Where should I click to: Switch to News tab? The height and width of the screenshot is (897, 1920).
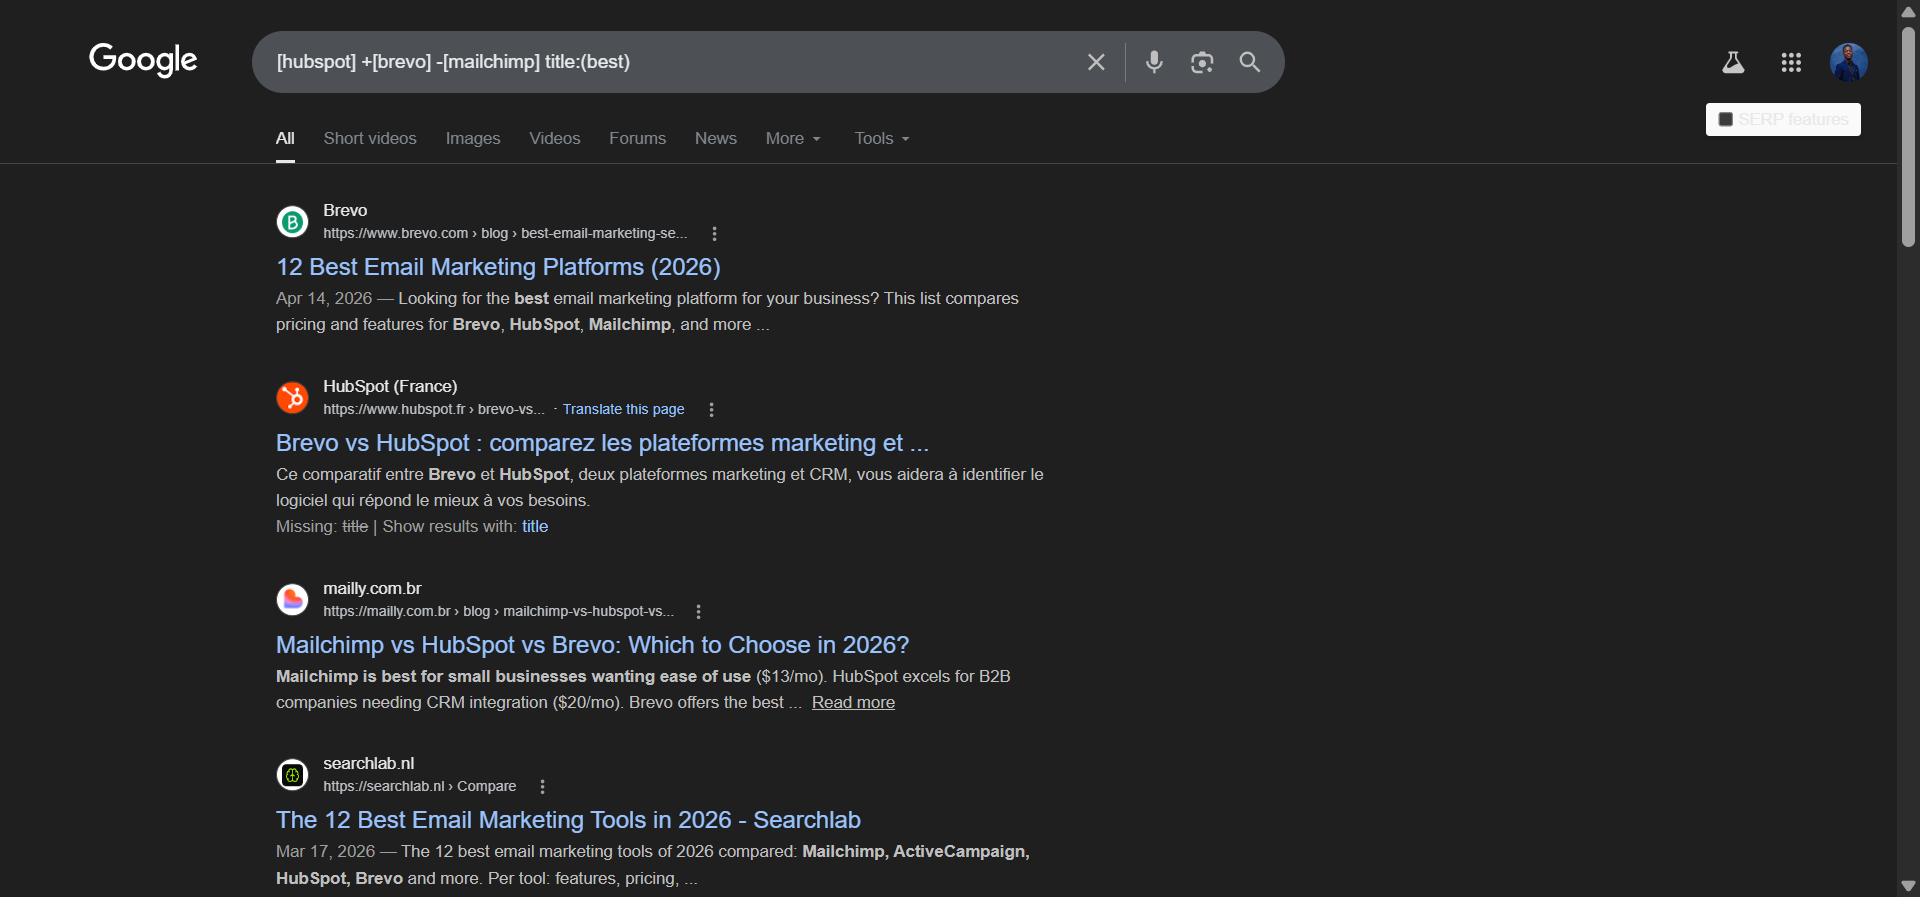716,138
